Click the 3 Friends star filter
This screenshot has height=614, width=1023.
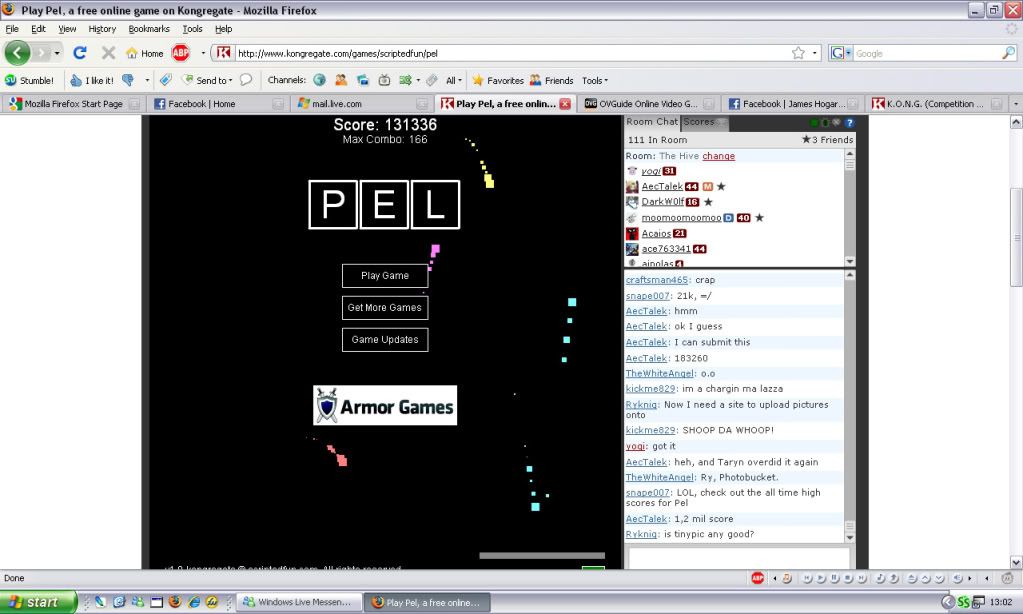coord(827,140)
